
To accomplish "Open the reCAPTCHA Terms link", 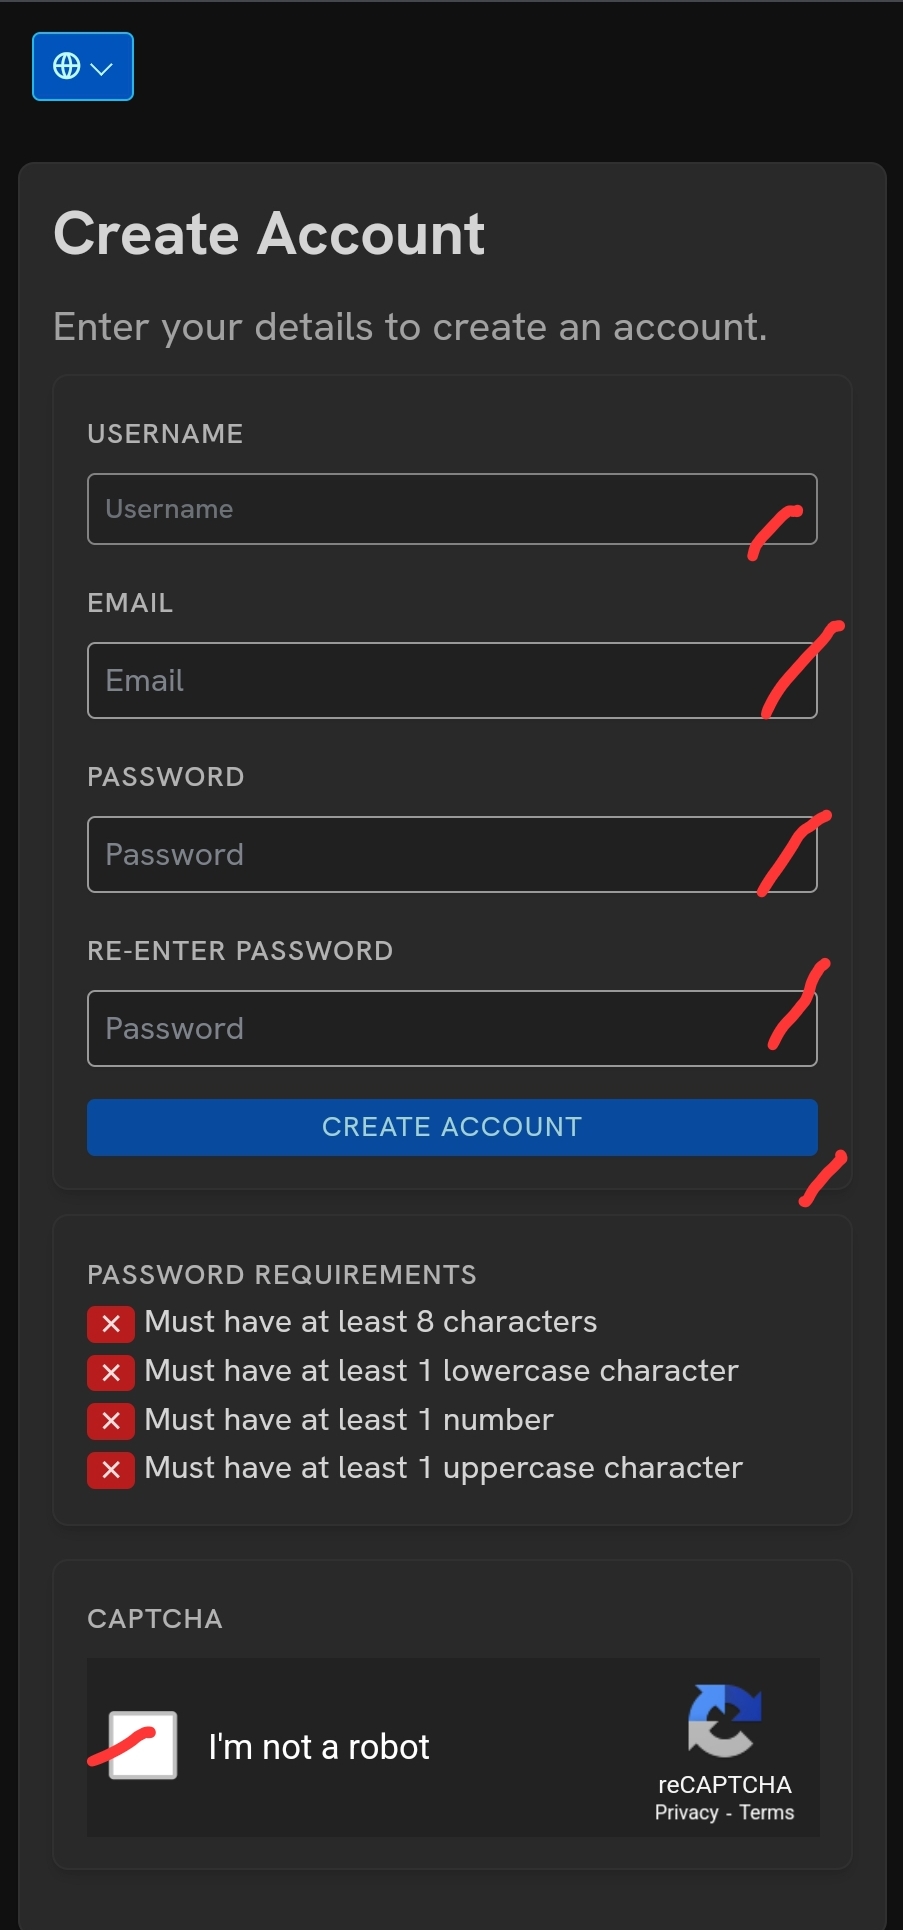I will [x=767, y=1812].
